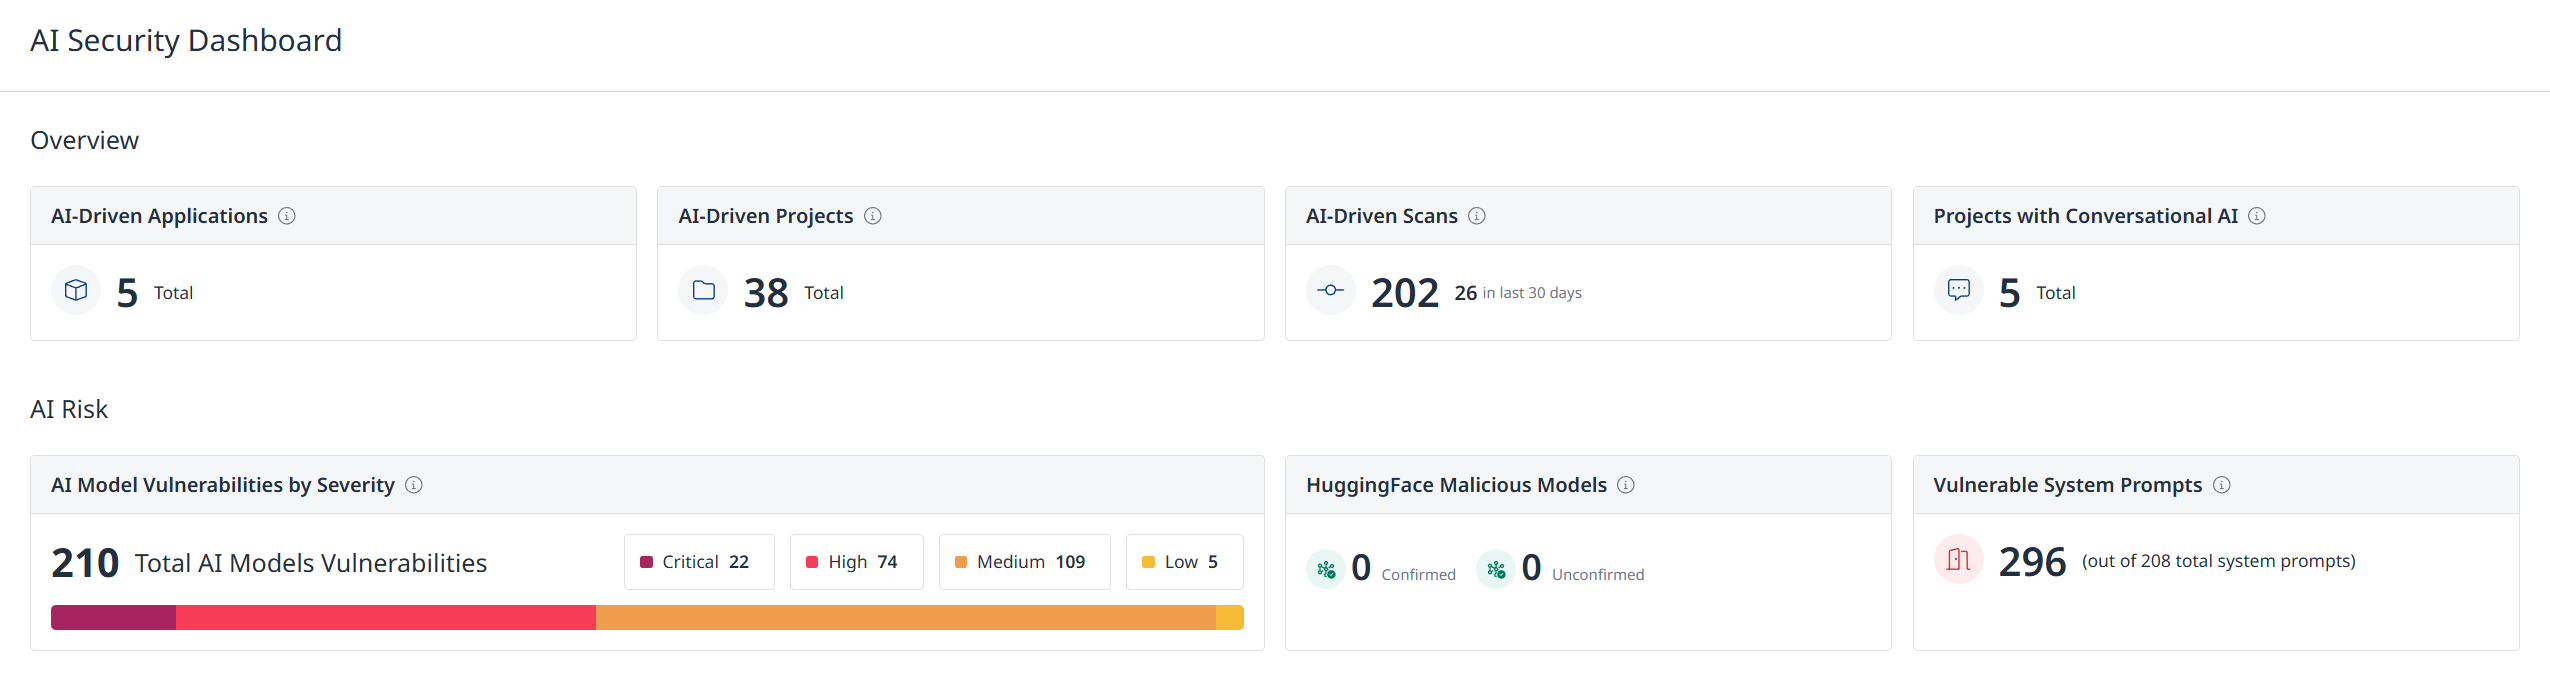Viewport: 2550px width, 698px height.
Task: Select the High 74 severity chip
Action: tap(856, 562)
